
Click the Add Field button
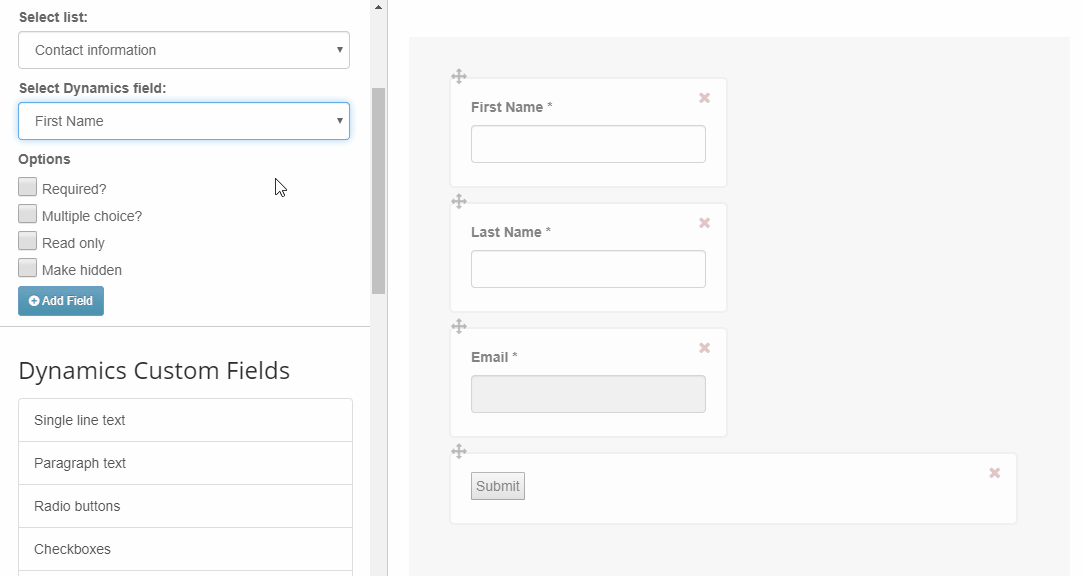click(x=61, y=301)
